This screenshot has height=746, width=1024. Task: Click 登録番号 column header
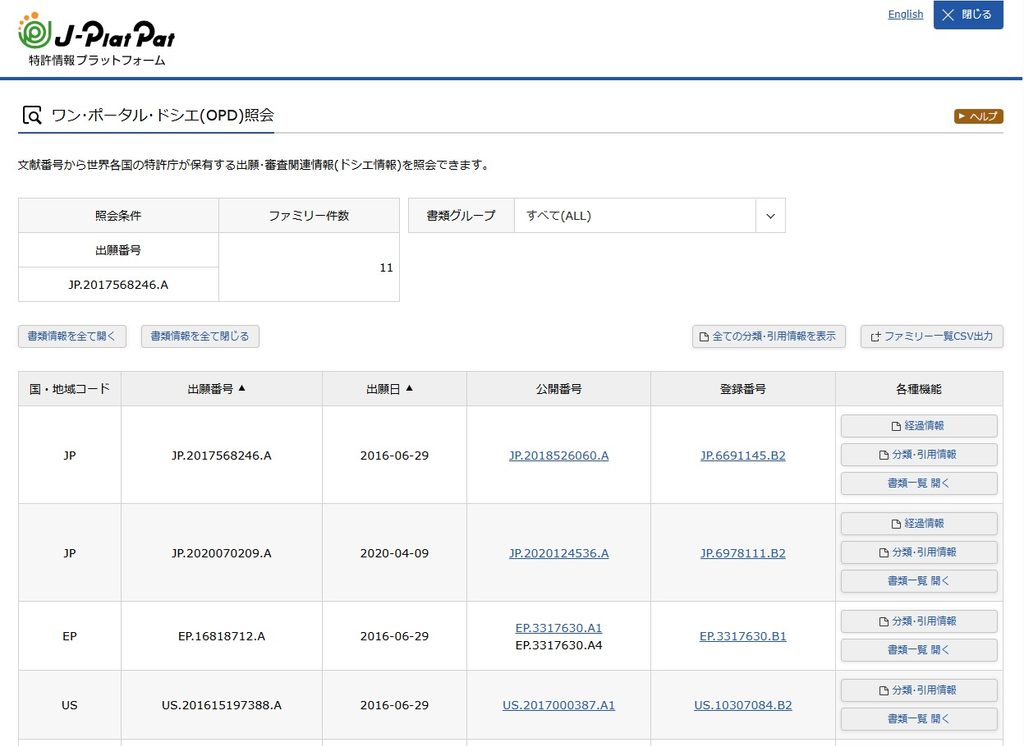coord(743,389)
